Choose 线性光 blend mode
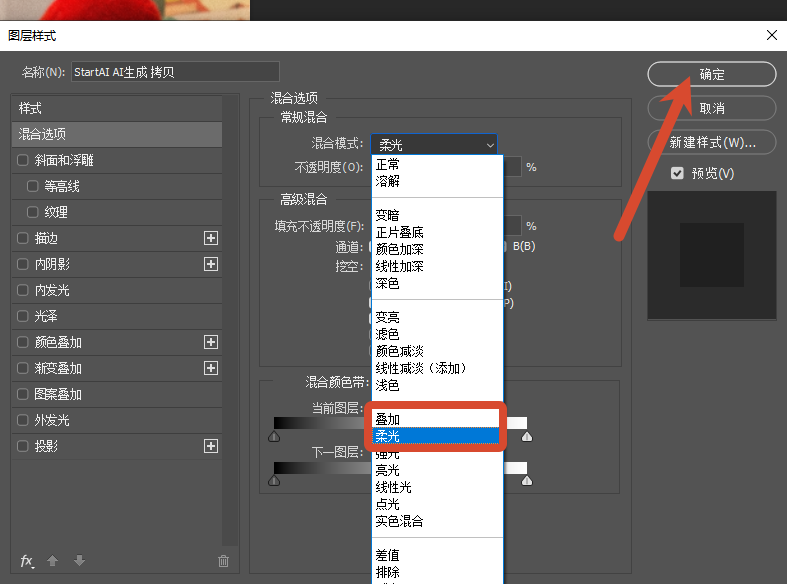787x584 pixels. coord(437,487)
